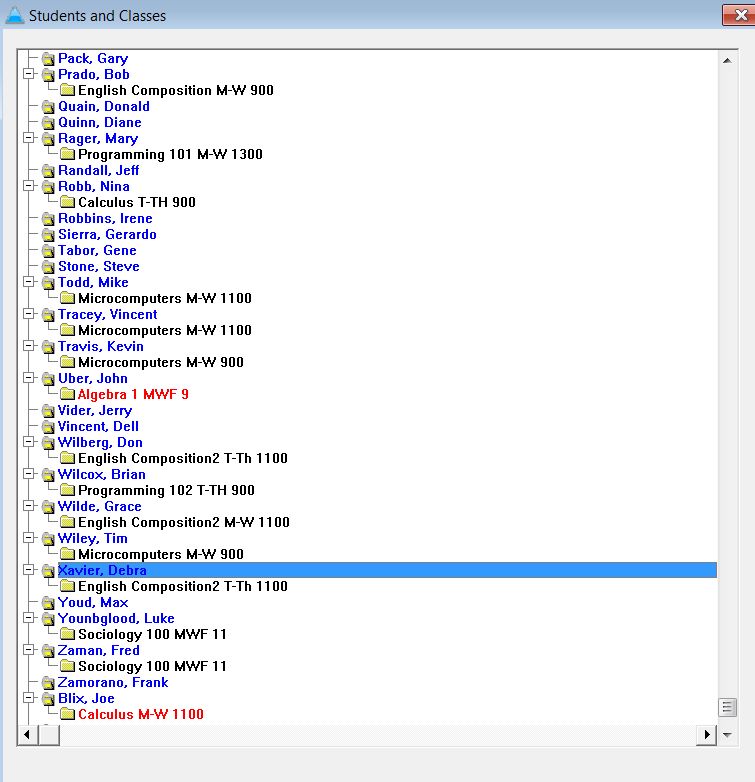Collapse the Xavier, Debra node
This screenshot has width=755, height=782.
pos(29,571)
